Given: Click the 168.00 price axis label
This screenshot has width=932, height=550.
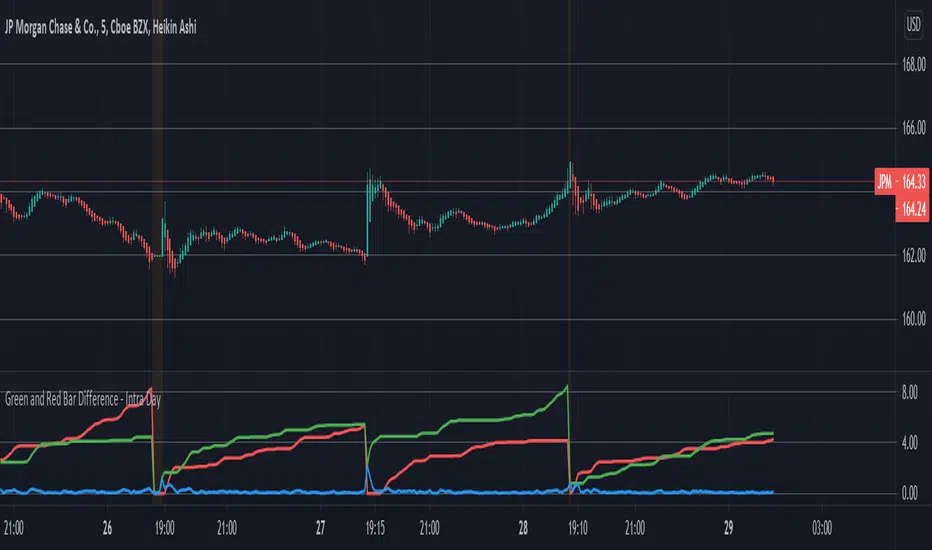Looking at the screenshot, I should click(x=914, y=64).
